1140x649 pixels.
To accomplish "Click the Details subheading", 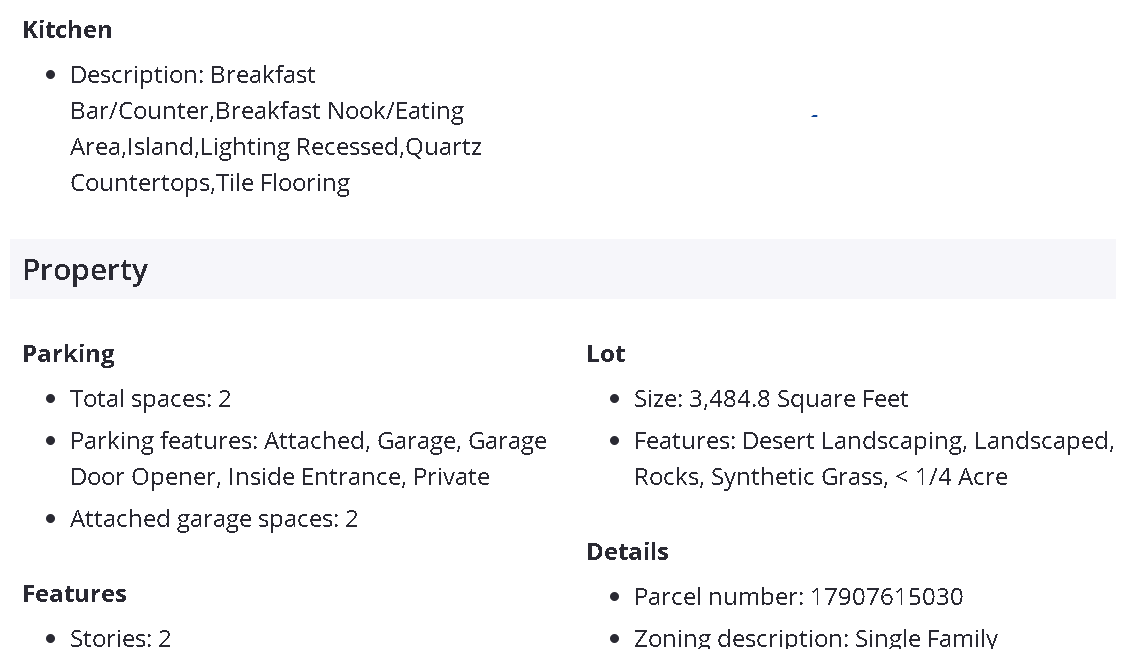I will pos(627,552).
